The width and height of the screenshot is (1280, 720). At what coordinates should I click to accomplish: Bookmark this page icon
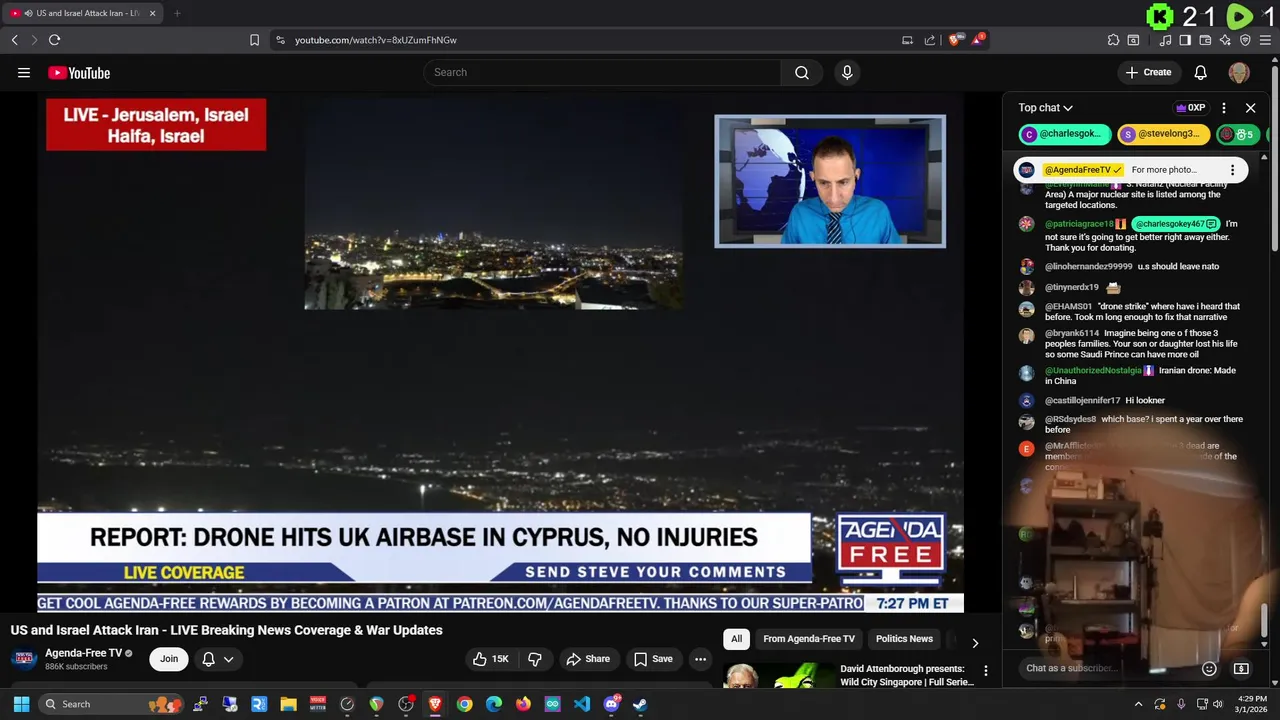pyautogui.click(x=254, y=40)
